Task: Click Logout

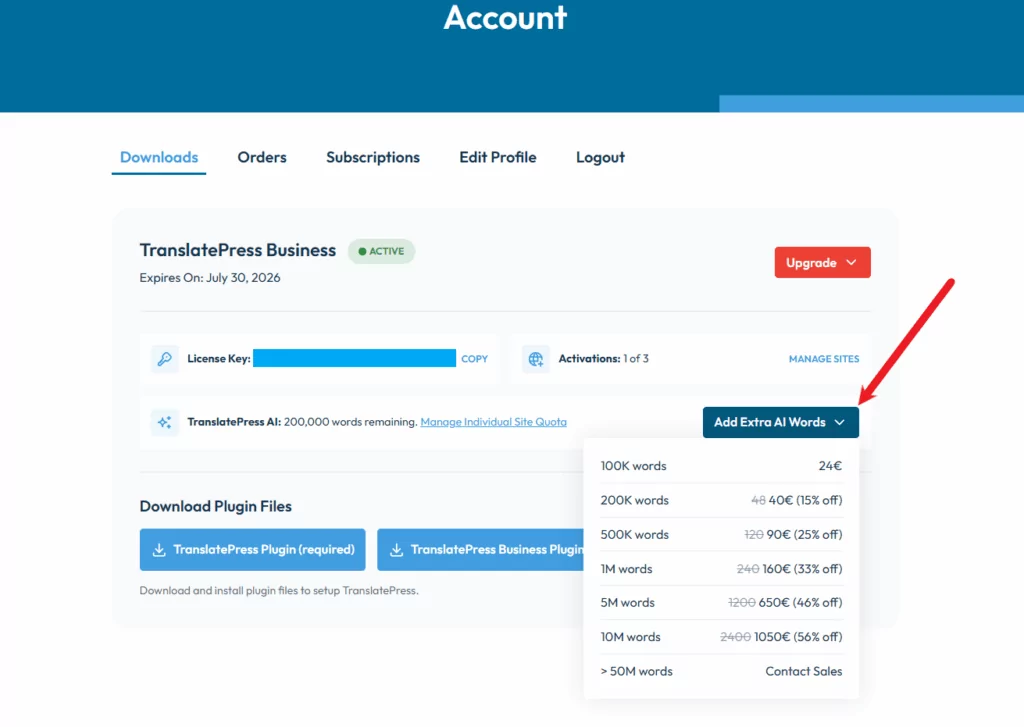Action: 600,157
